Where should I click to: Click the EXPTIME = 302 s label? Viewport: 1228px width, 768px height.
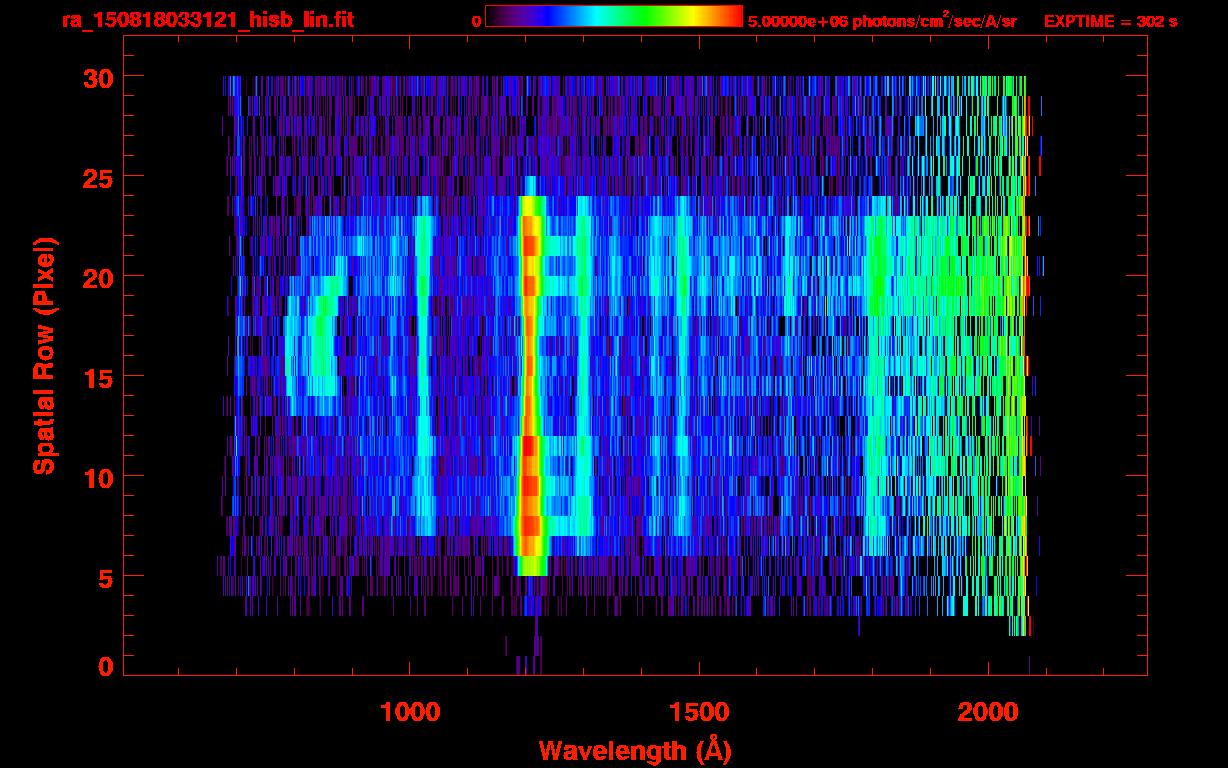[x=1110, y=21]
